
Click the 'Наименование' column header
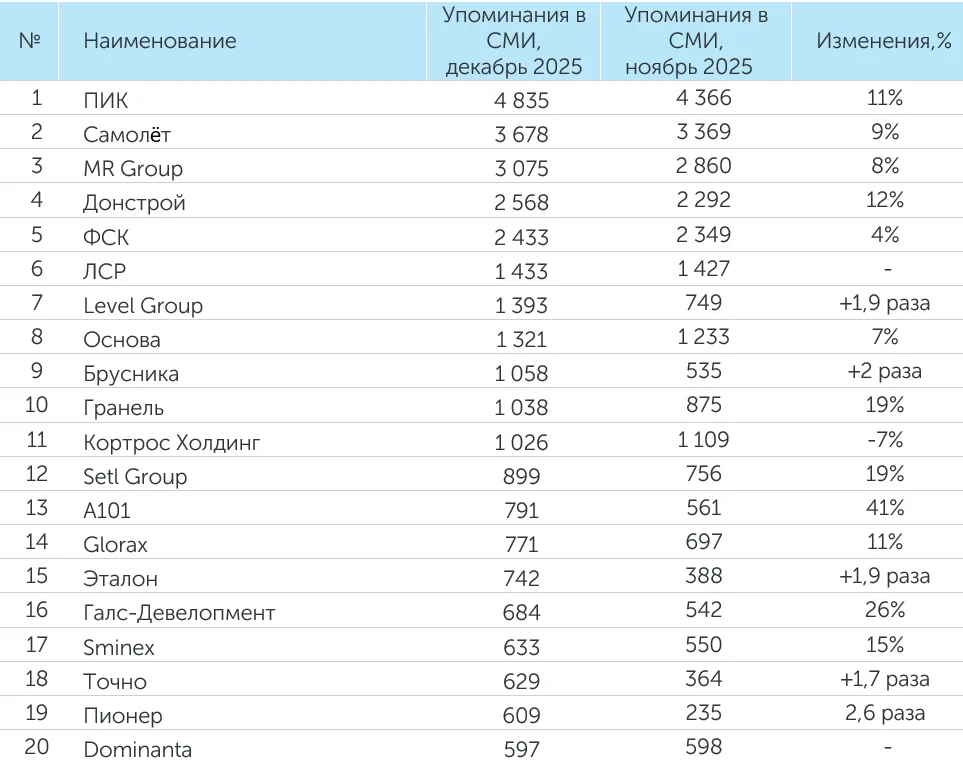tap(160, 41)
